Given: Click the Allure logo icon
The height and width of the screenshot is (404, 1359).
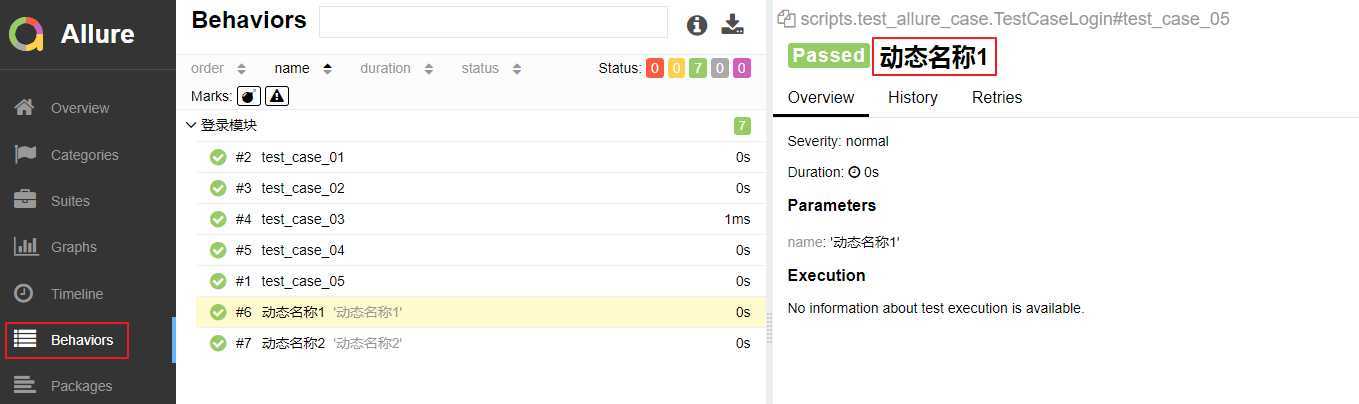Looking at the screenshot, I should [28, 34].
